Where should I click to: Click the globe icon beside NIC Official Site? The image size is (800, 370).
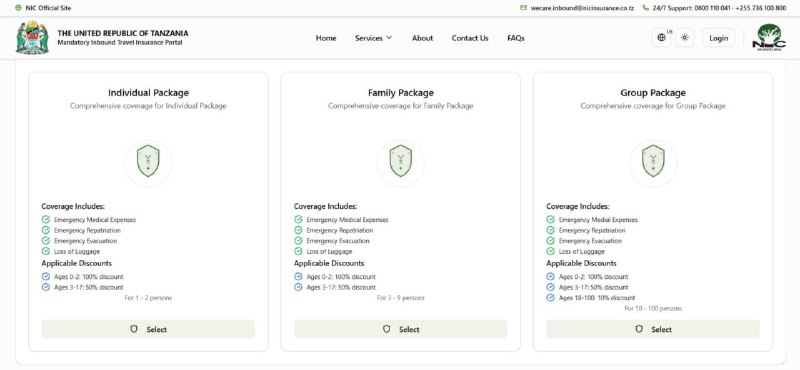pyautogui.click(x=19, y=8)
